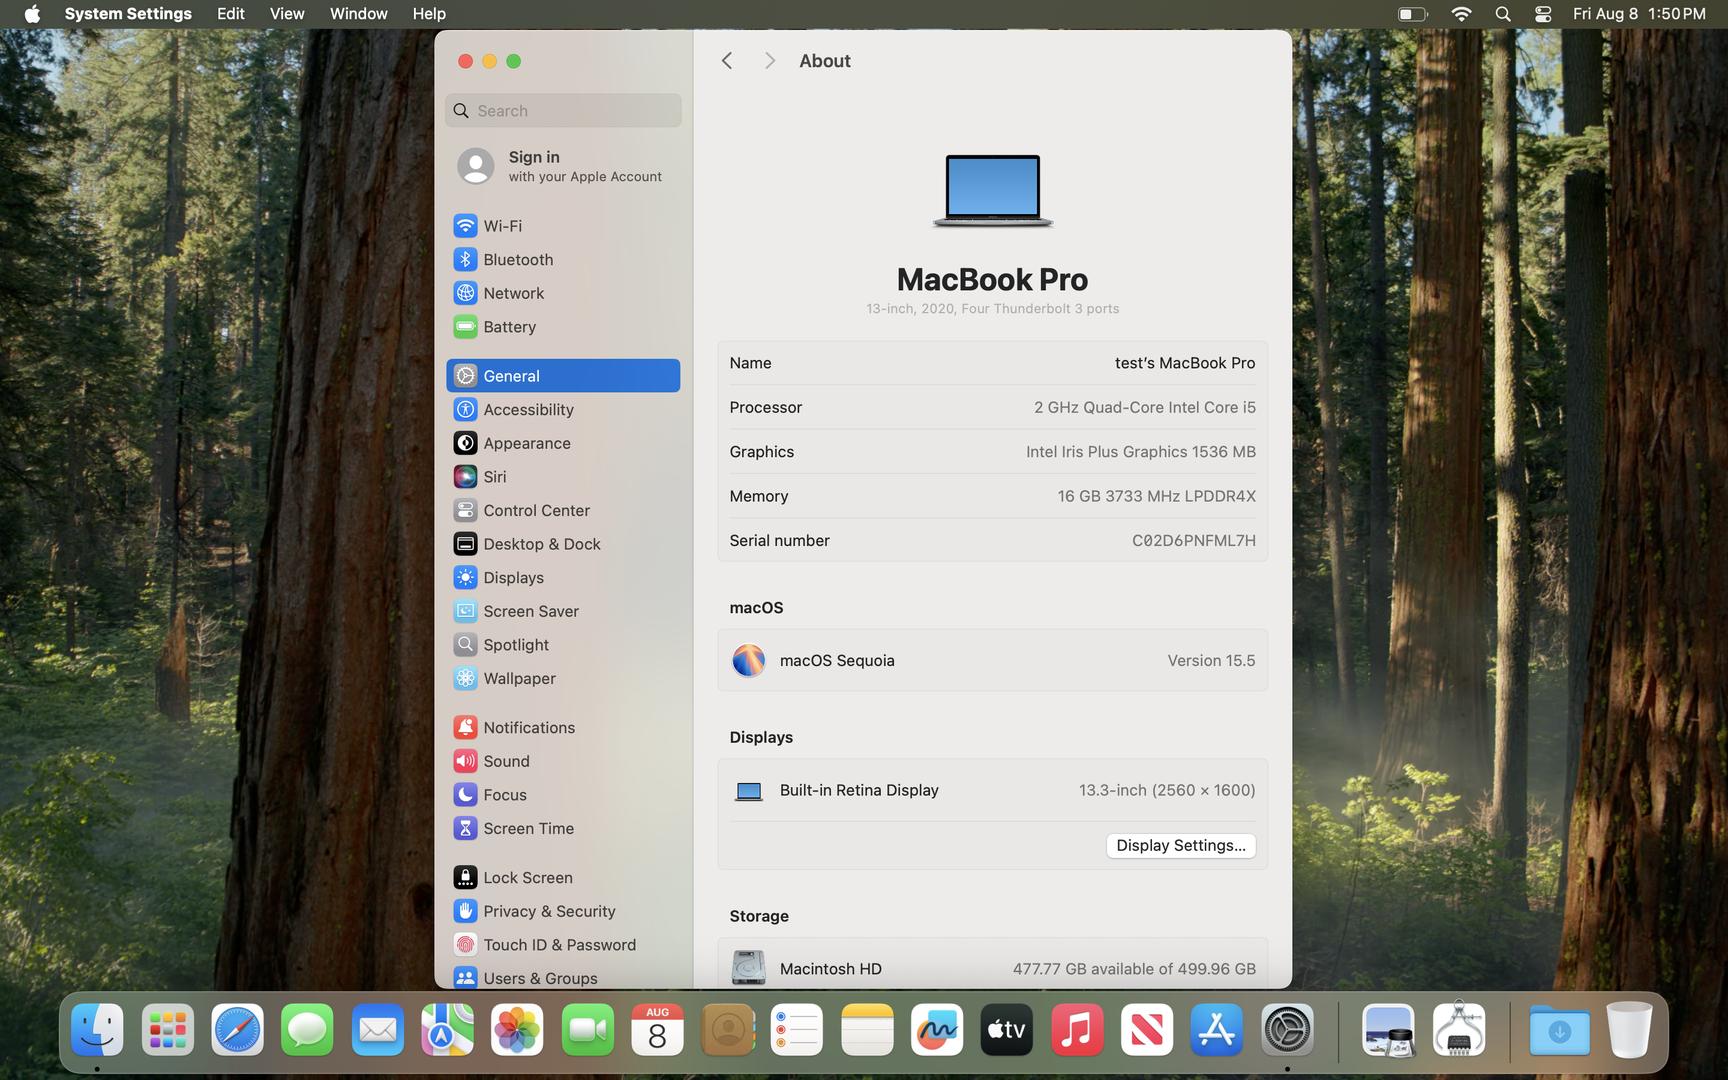The height and width of the screenshot is (1080, 1728).
Task: Open Mail from the Dock
Action: click(x=377, y=1030)
